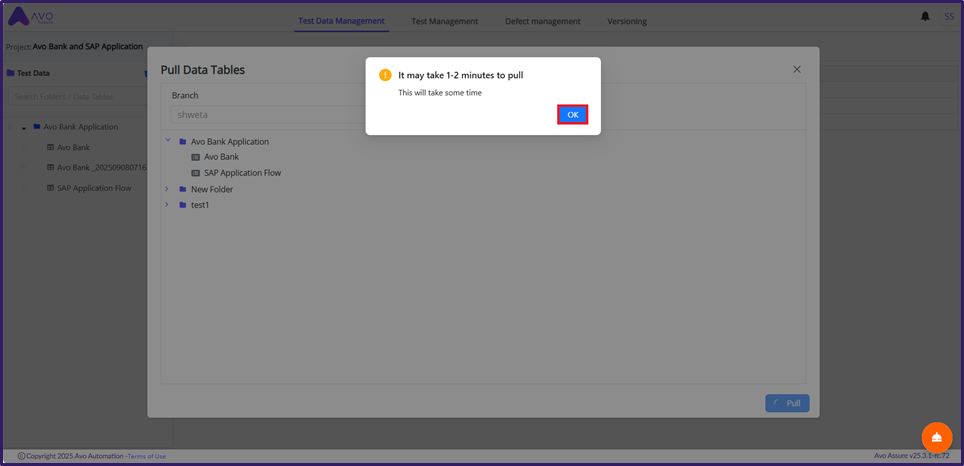Select the SAP Application Flow table in the dialog
Viewport: 964px width, 466px height.
click(x=242, y=173)
